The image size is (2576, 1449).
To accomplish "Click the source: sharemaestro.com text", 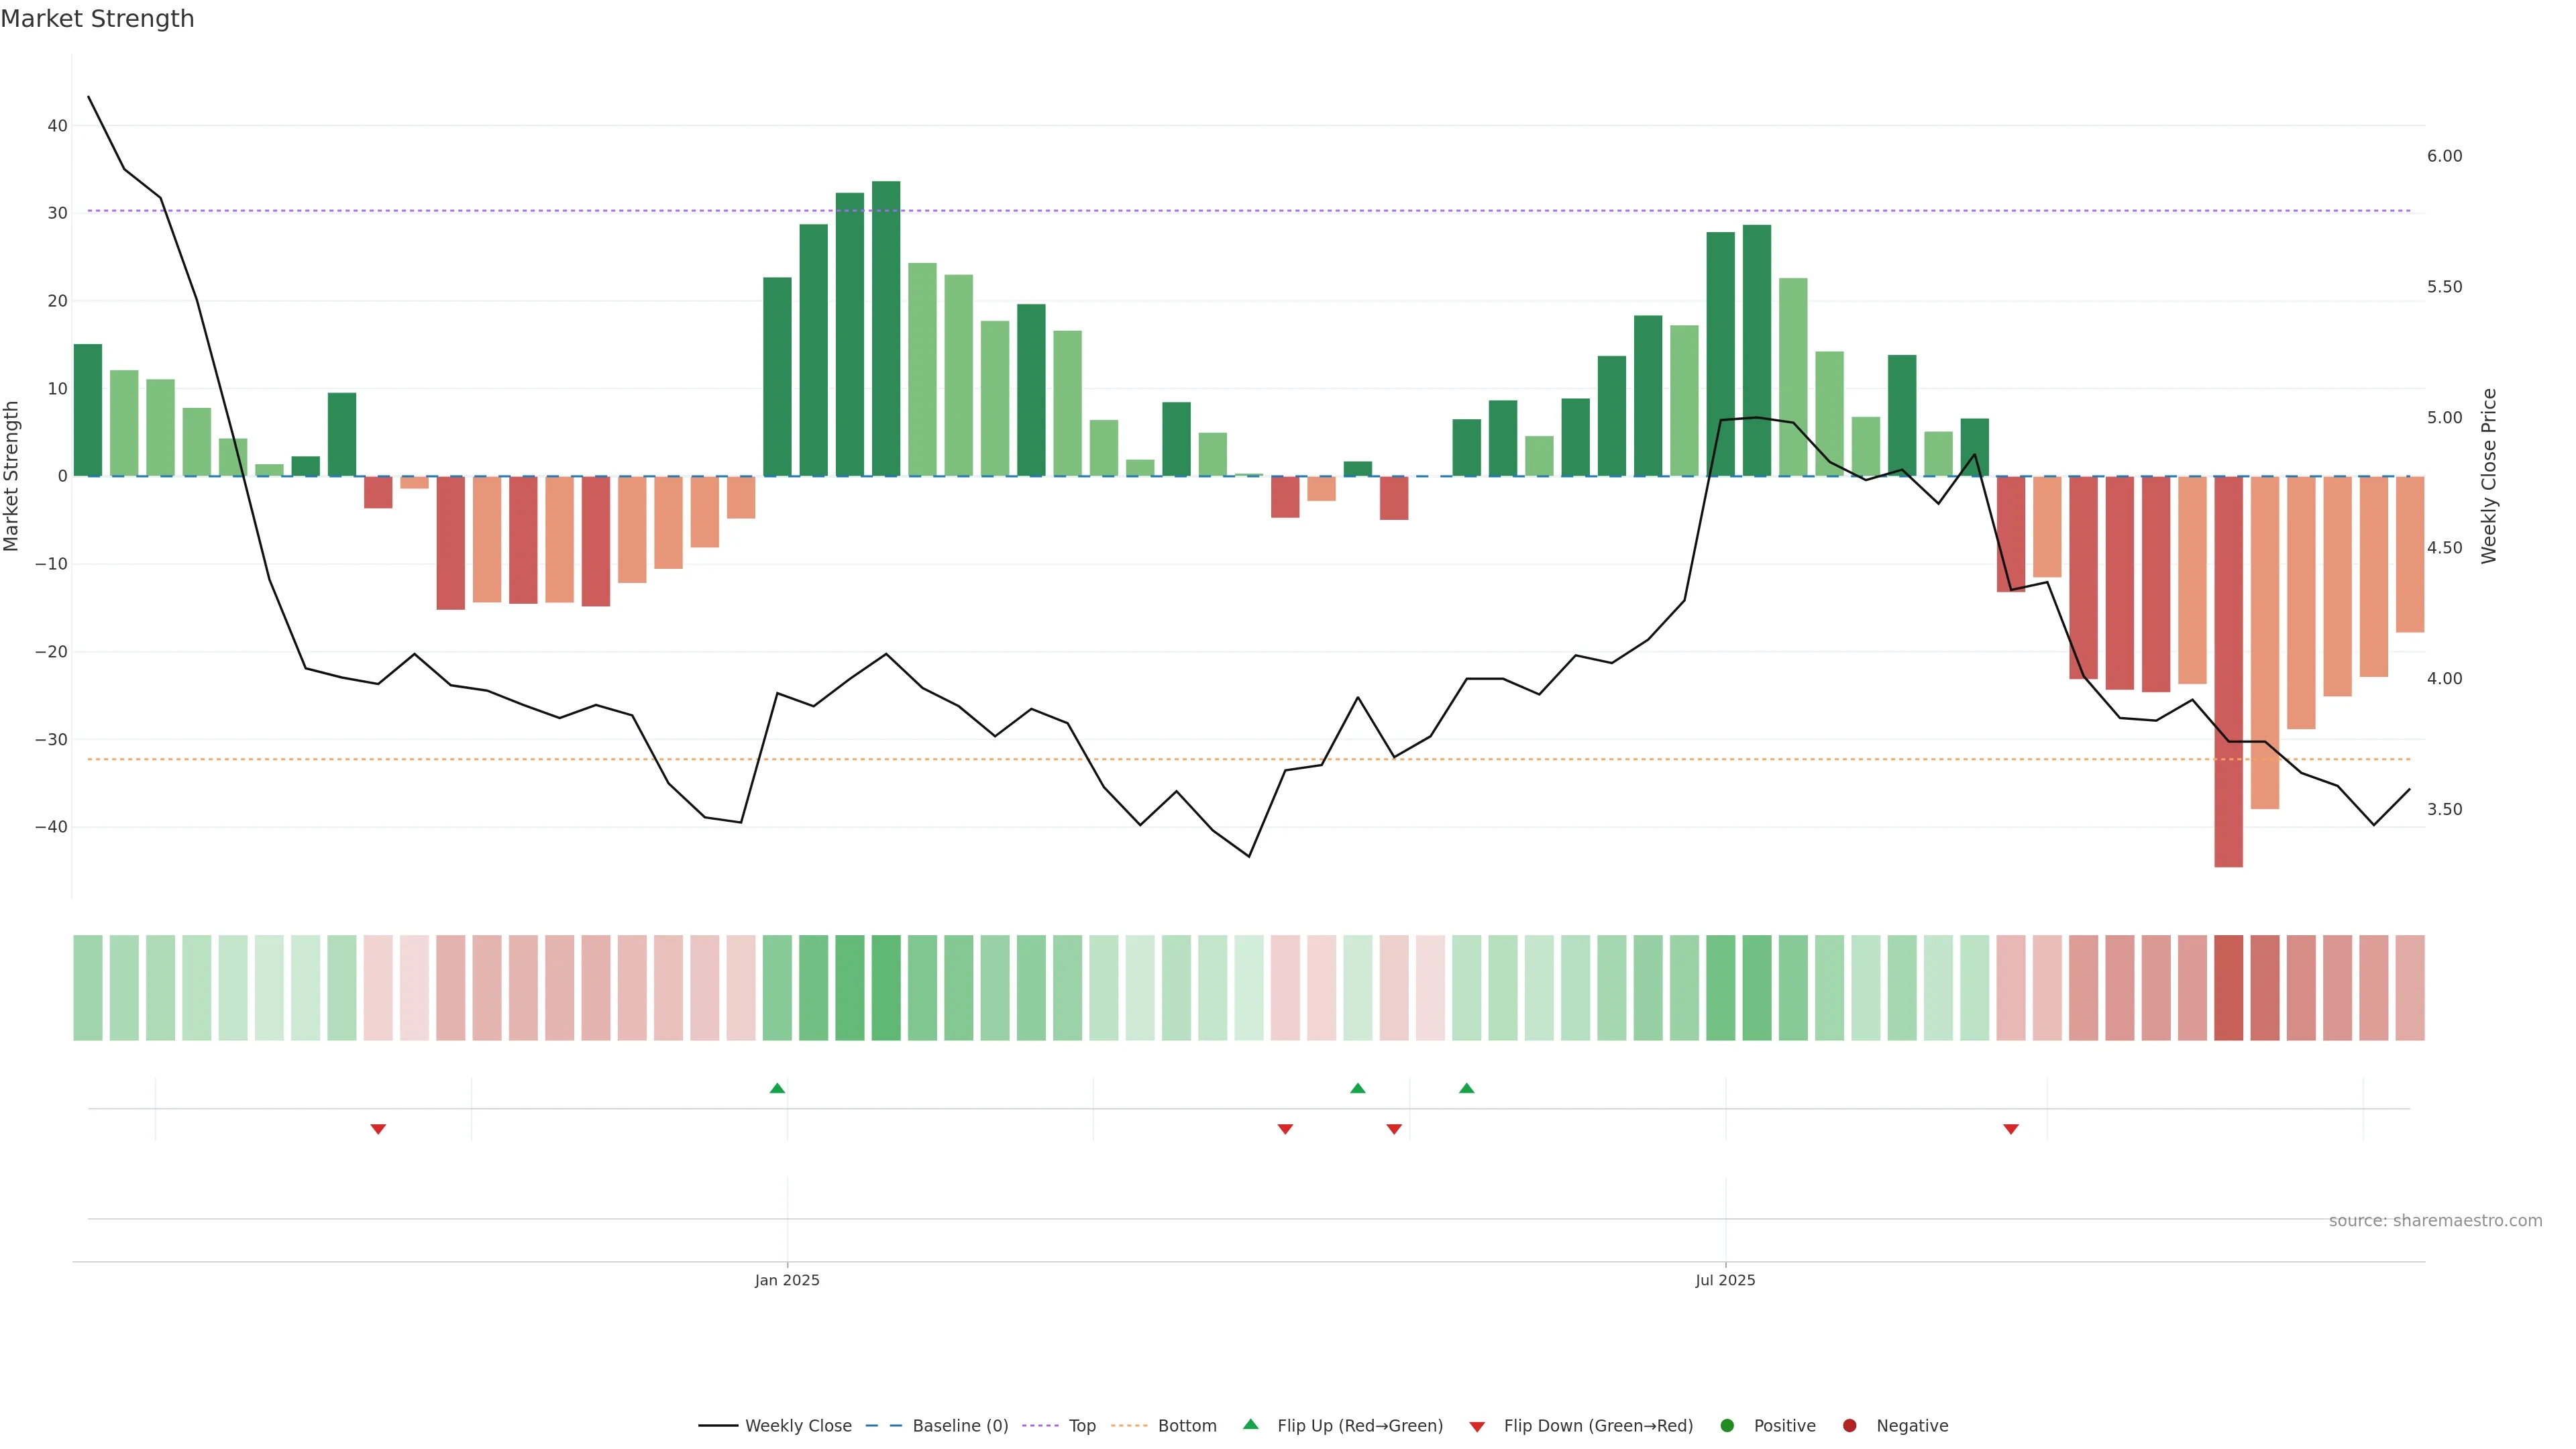I will tap(2435, 1220).
